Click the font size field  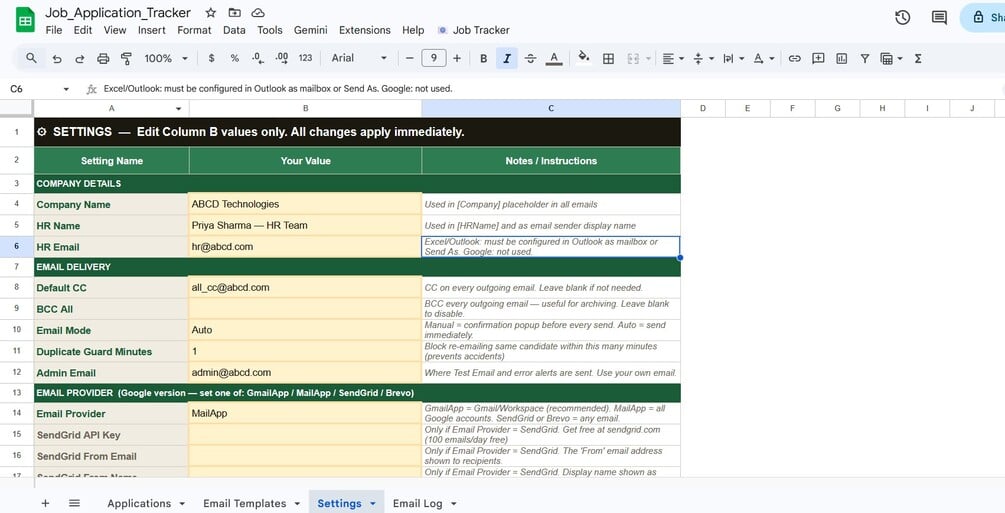point(434,58)
